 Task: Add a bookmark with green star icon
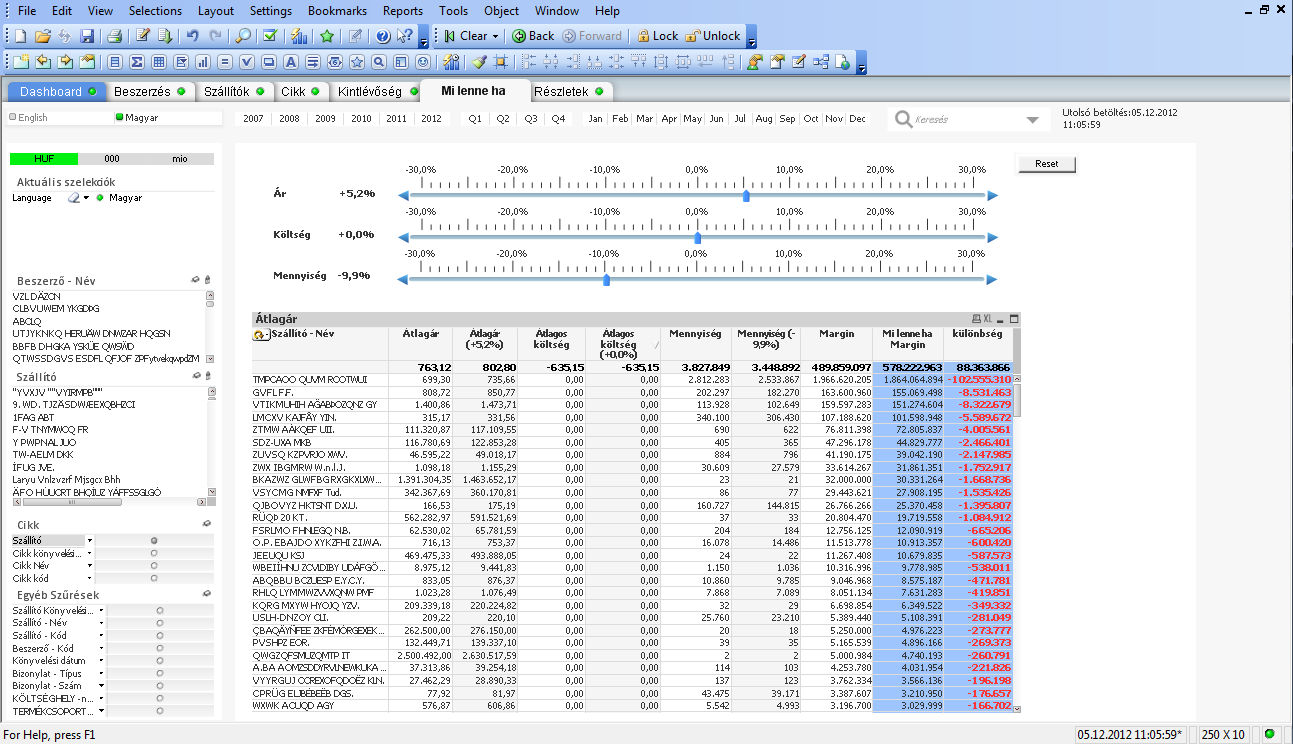point(327,36)
